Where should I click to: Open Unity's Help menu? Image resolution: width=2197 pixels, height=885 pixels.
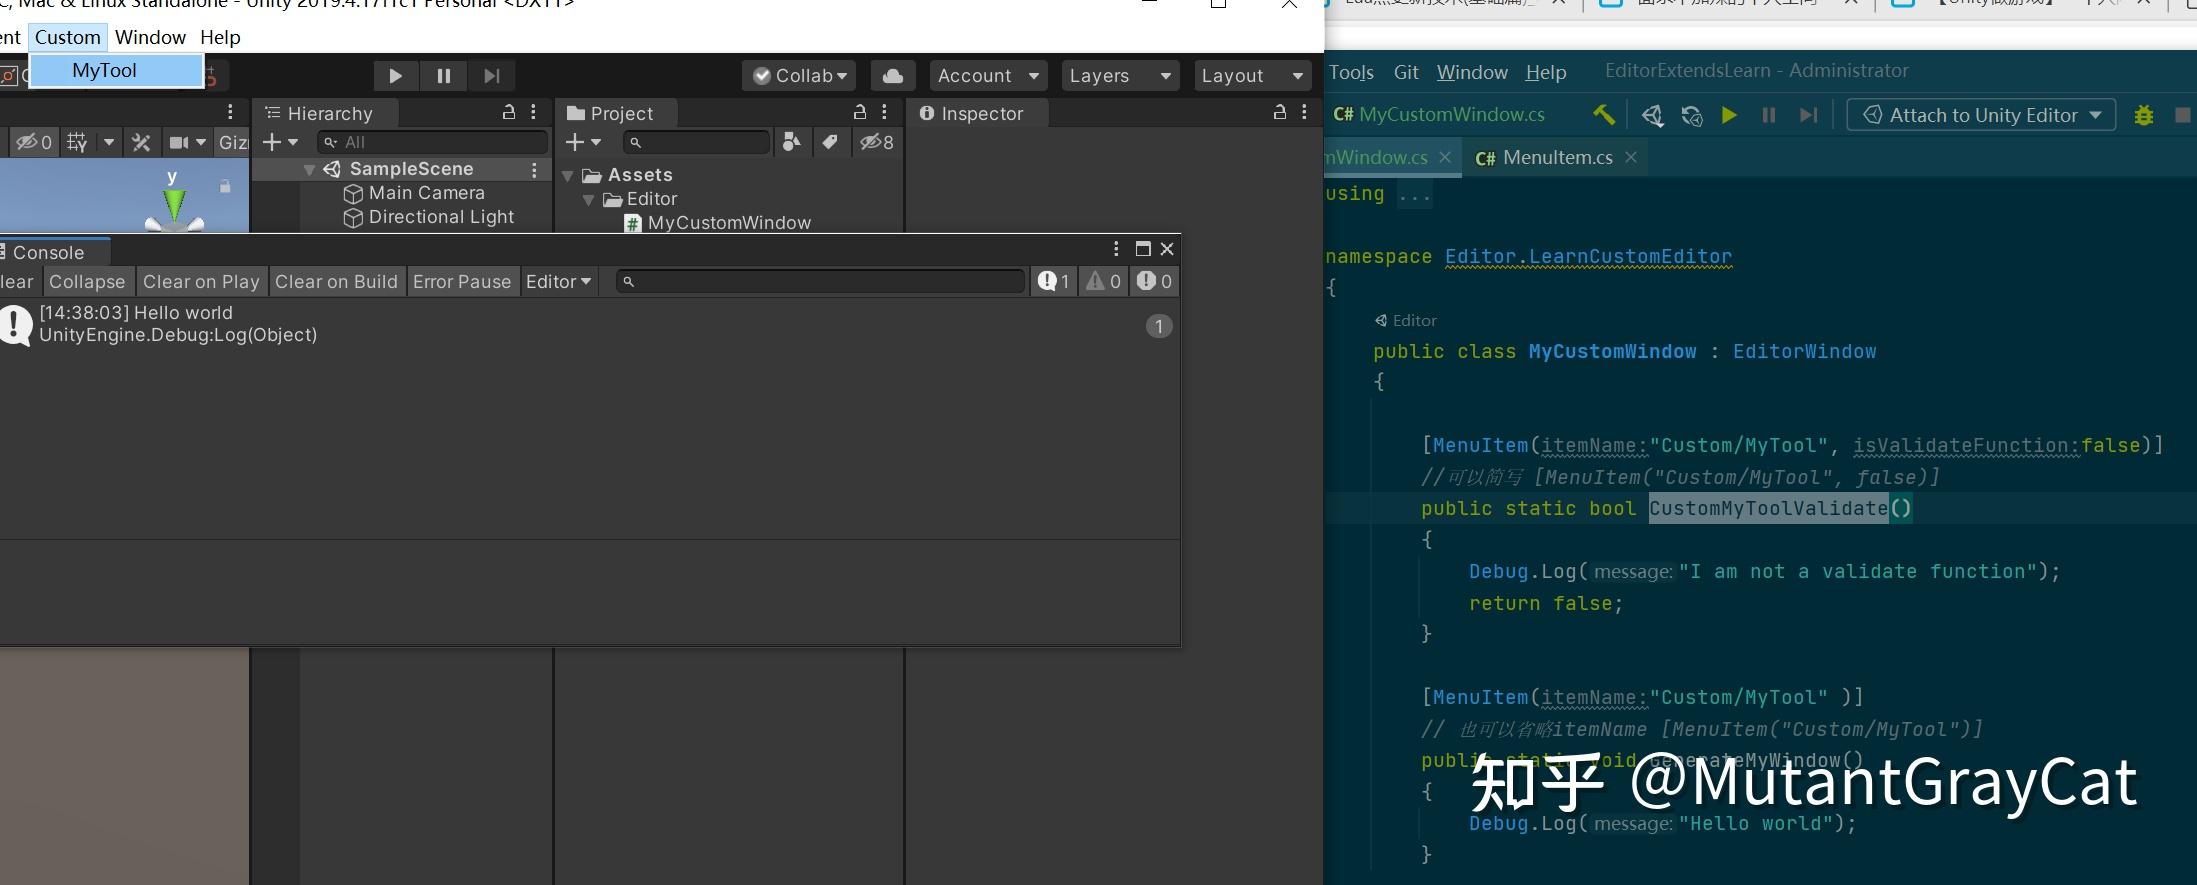click(220, 37)
